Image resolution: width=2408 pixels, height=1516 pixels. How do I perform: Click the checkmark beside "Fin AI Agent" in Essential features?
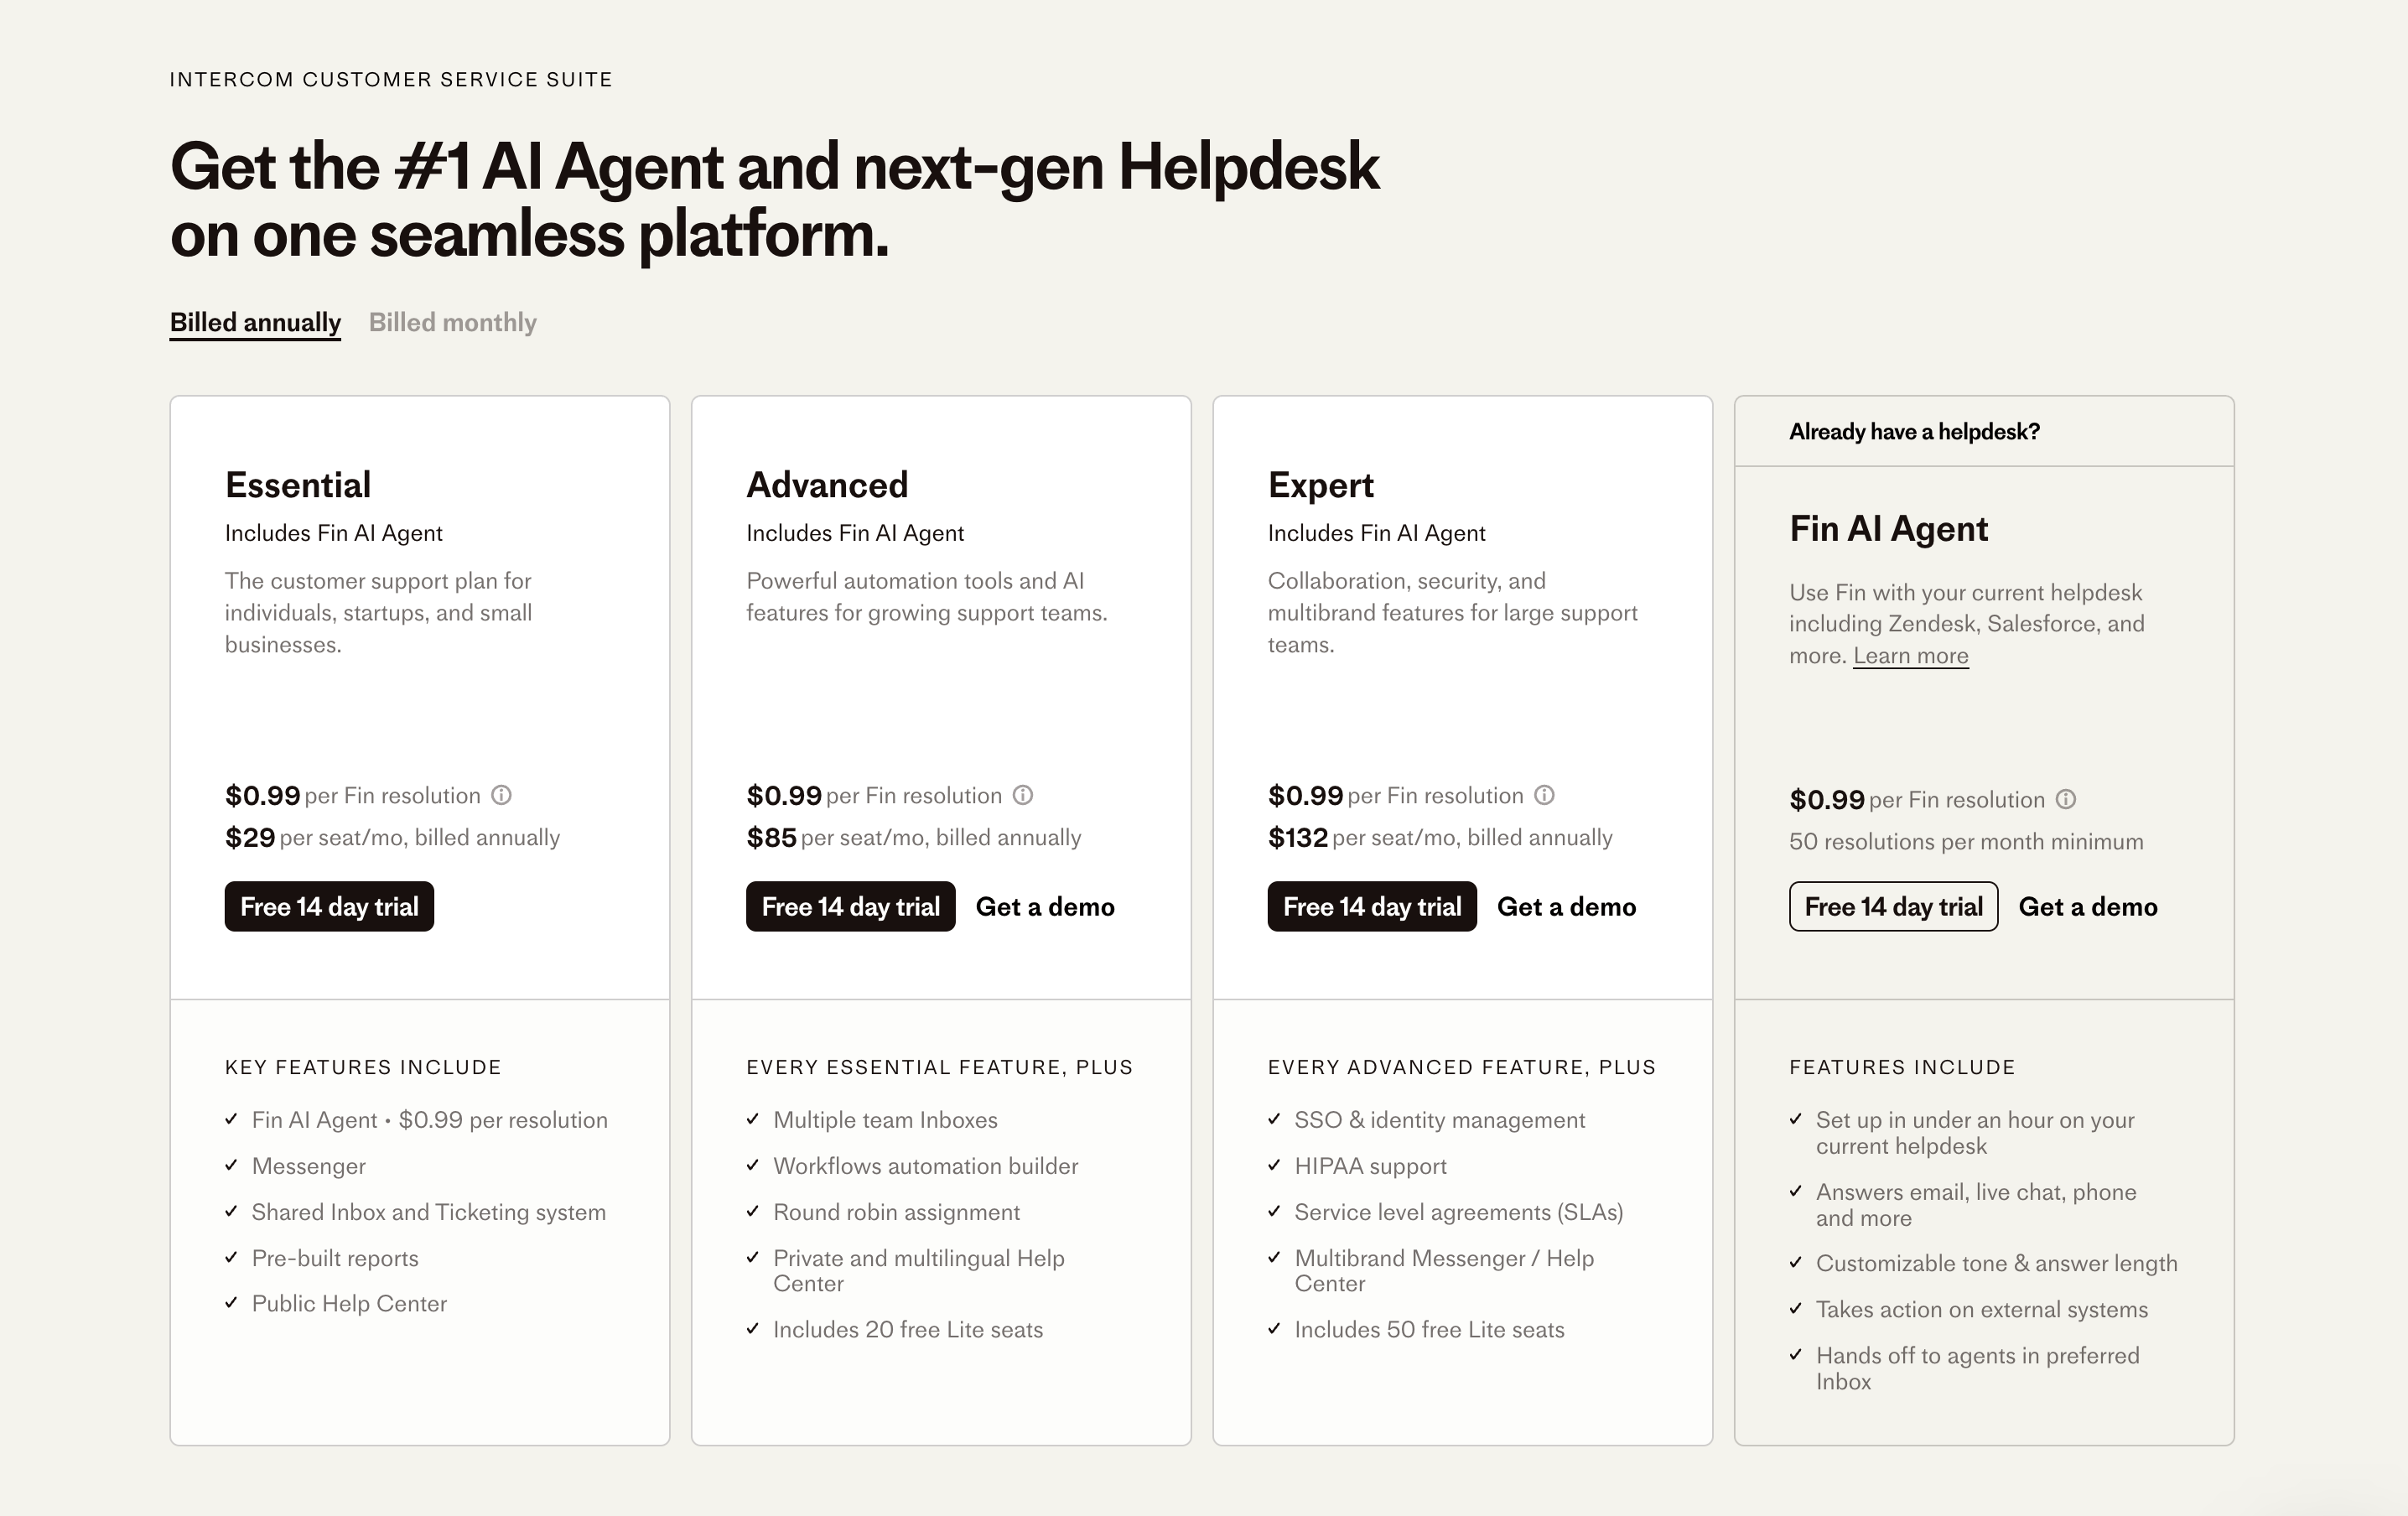tap(232, 1119)
